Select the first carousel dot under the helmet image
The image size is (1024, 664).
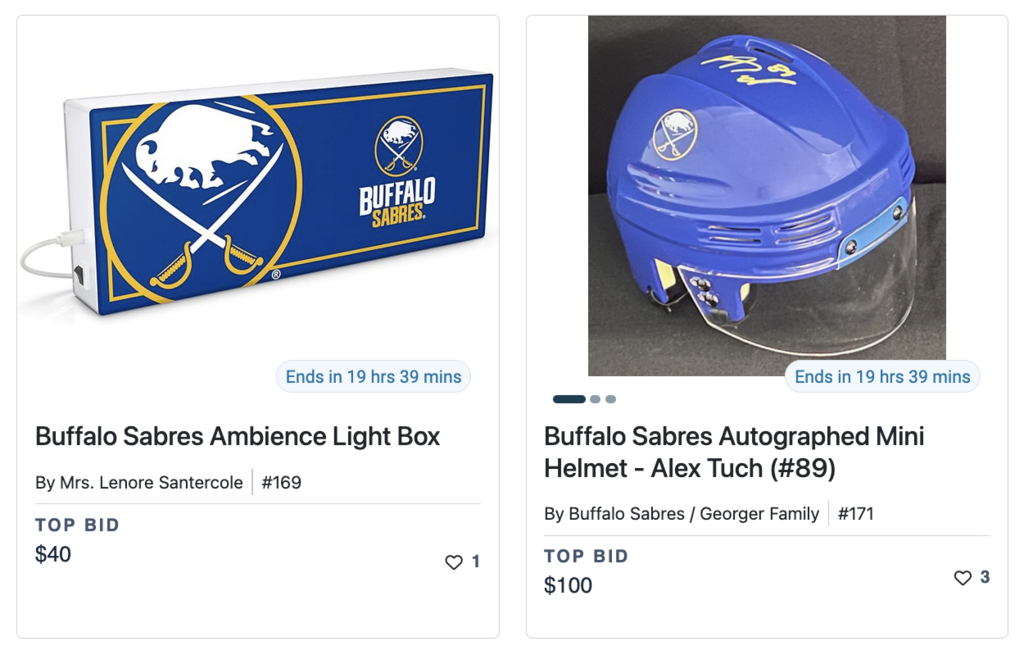[x=569, y=398]
